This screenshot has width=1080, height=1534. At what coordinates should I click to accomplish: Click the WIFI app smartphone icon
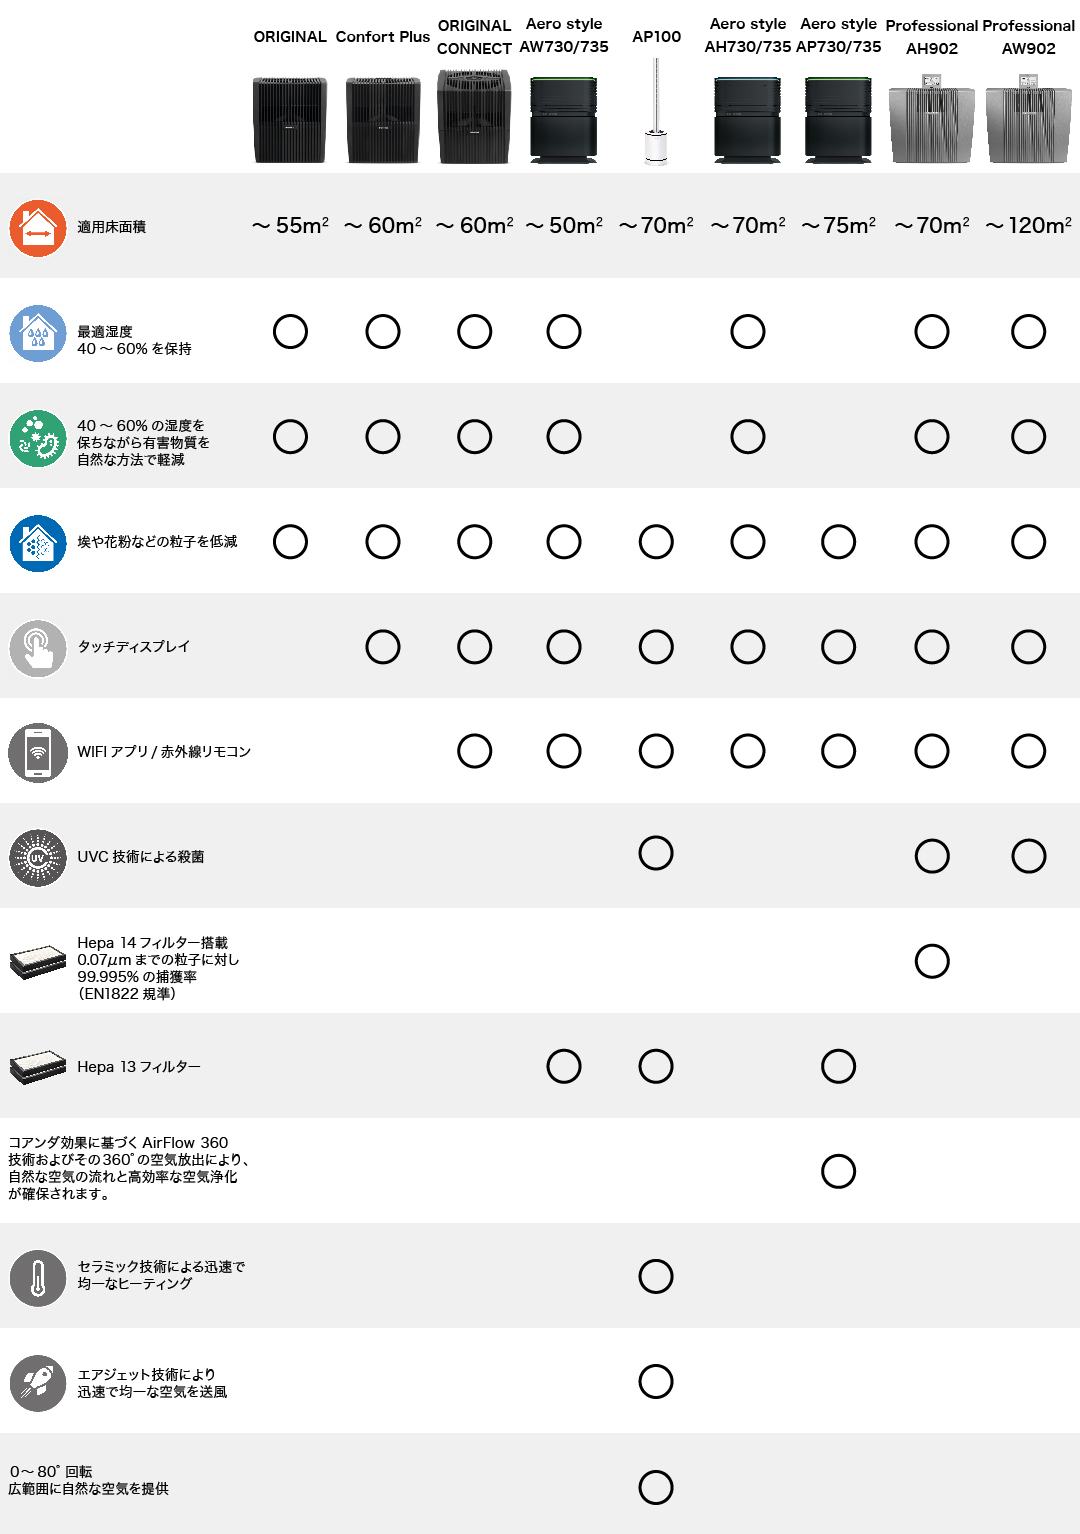(38, 753)
